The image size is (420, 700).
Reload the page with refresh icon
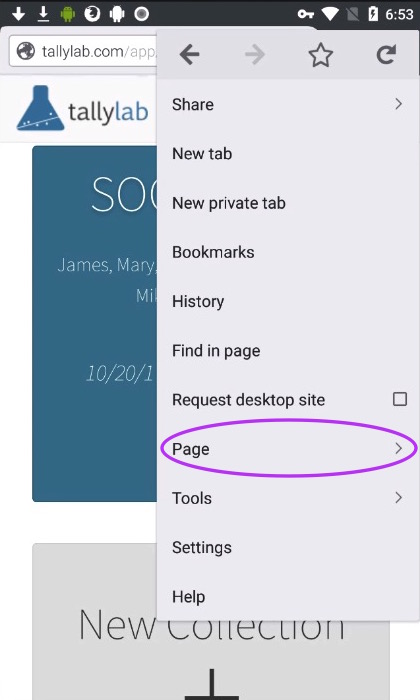(386, 54)
